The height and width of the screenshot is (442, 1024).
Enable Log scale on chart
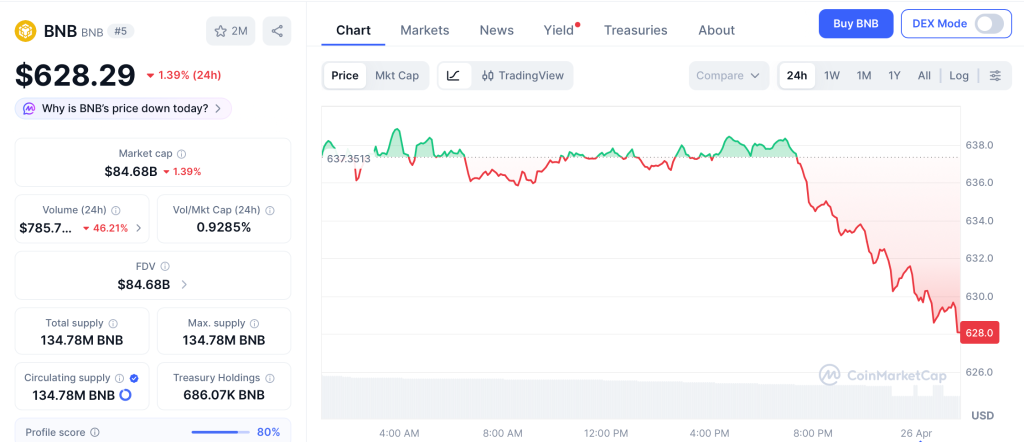tap(959, 76)
